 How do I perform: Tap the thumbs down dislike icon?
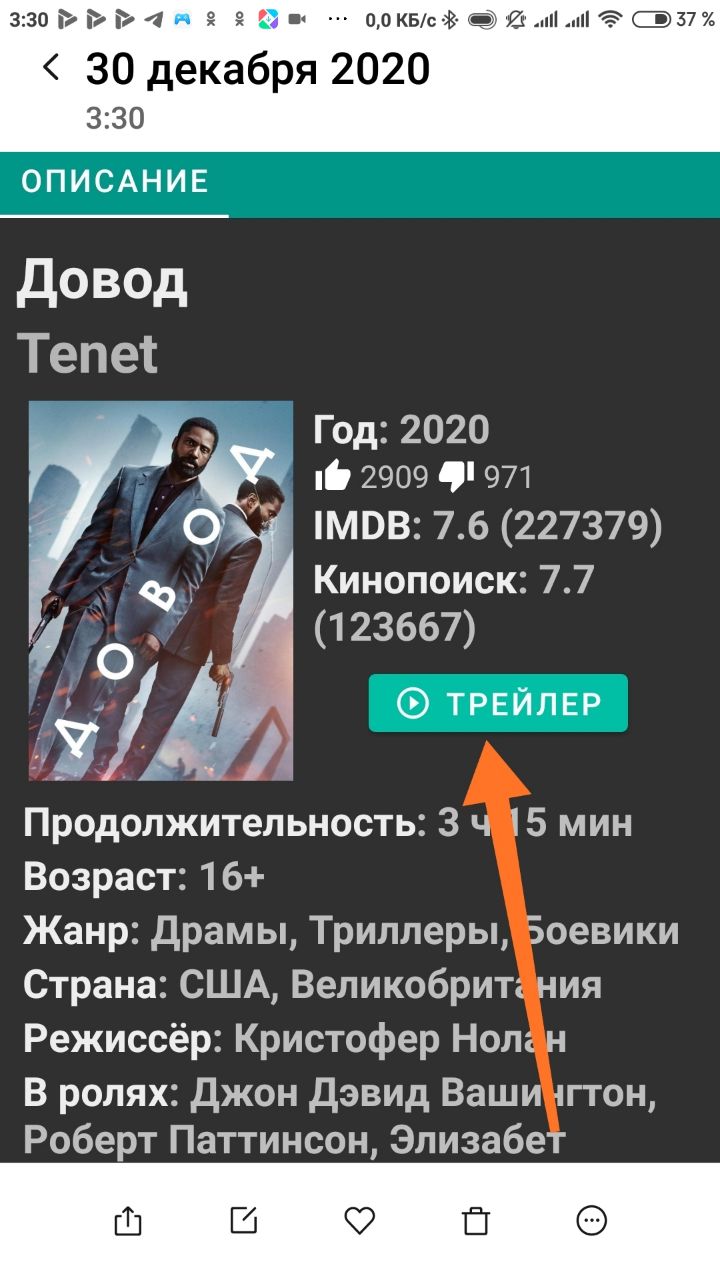456,477
